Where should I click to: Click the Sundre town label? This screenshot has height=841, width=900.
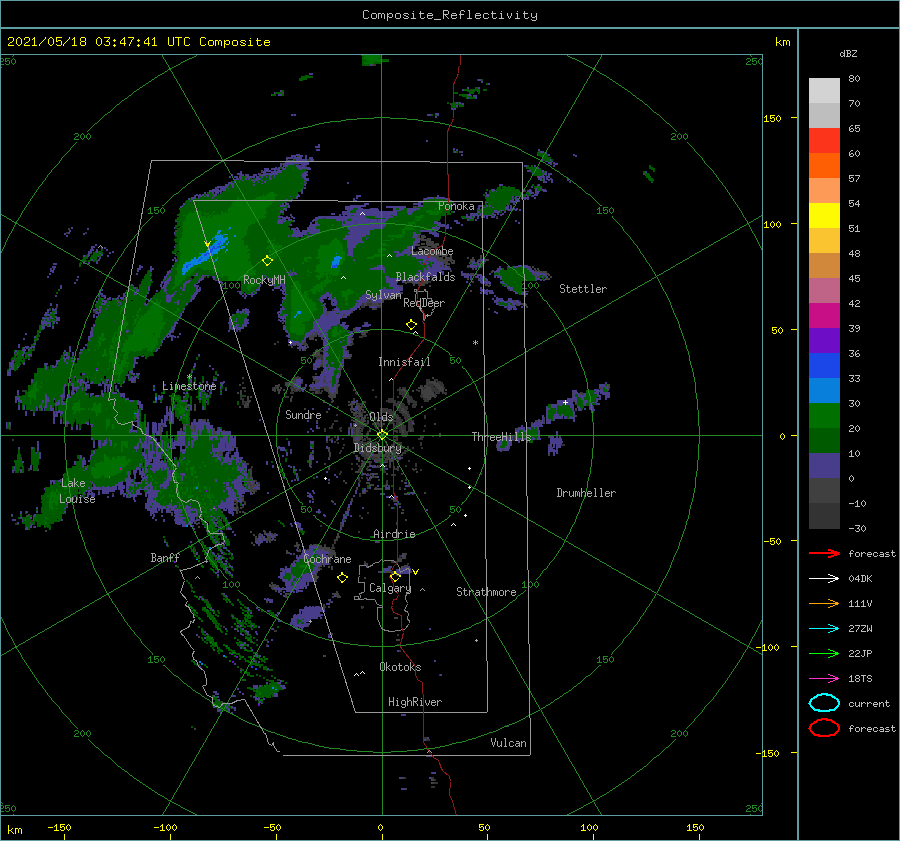303,414
